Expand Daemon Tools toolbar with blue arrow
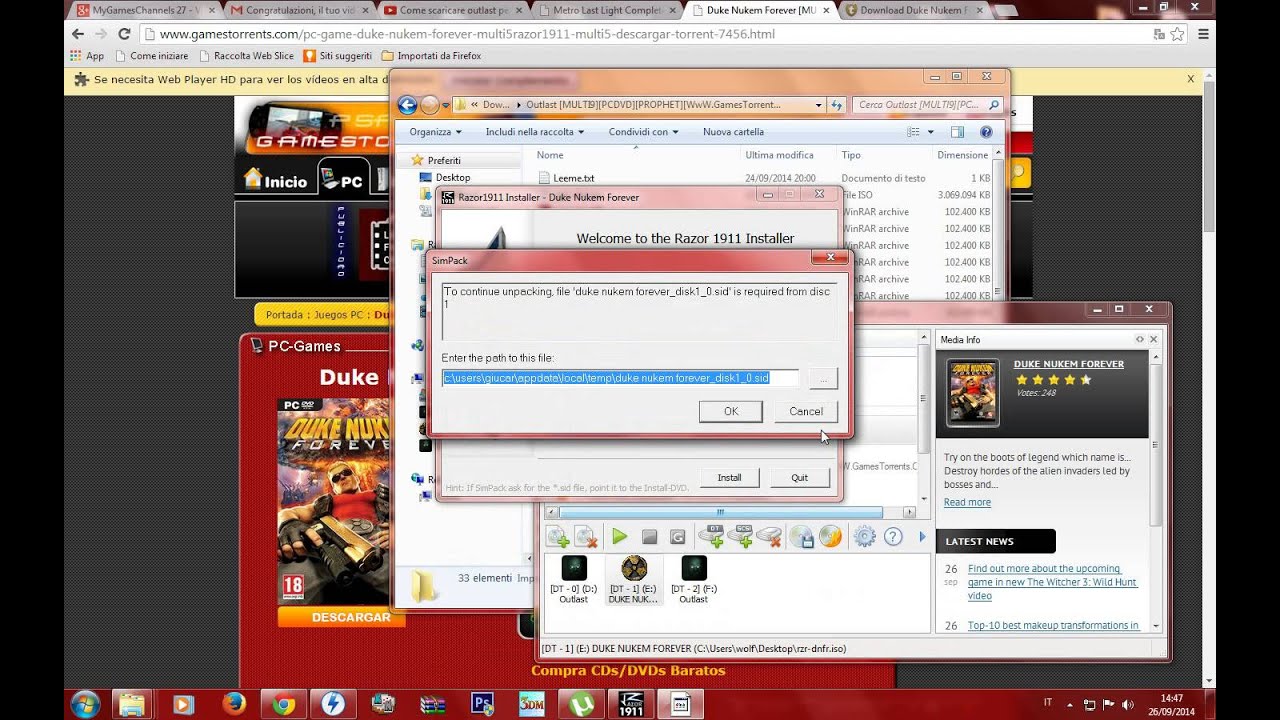This screenshot has width=1280, height=720. click(x=922, y=537)
